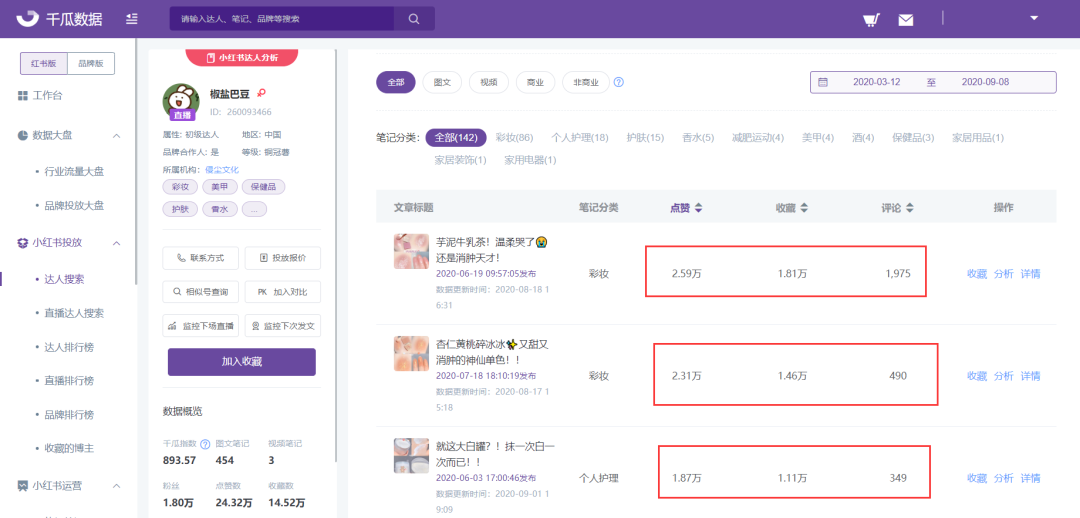The width and height of the screenshot is (1080, 518).
Task: Filter notes by 个人护理(18)
Action: [580, 138]
